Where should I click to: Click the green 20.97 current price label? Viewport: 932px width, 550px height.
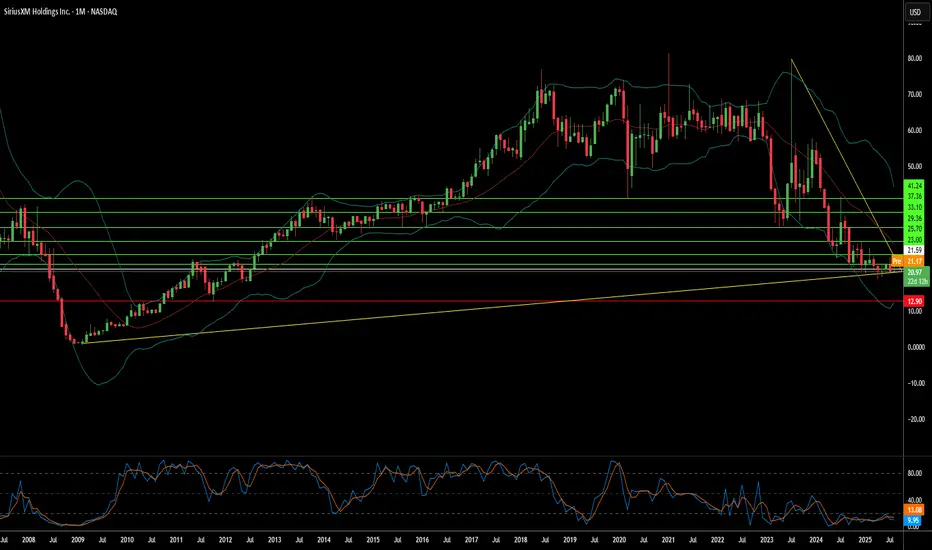(913, 271)
